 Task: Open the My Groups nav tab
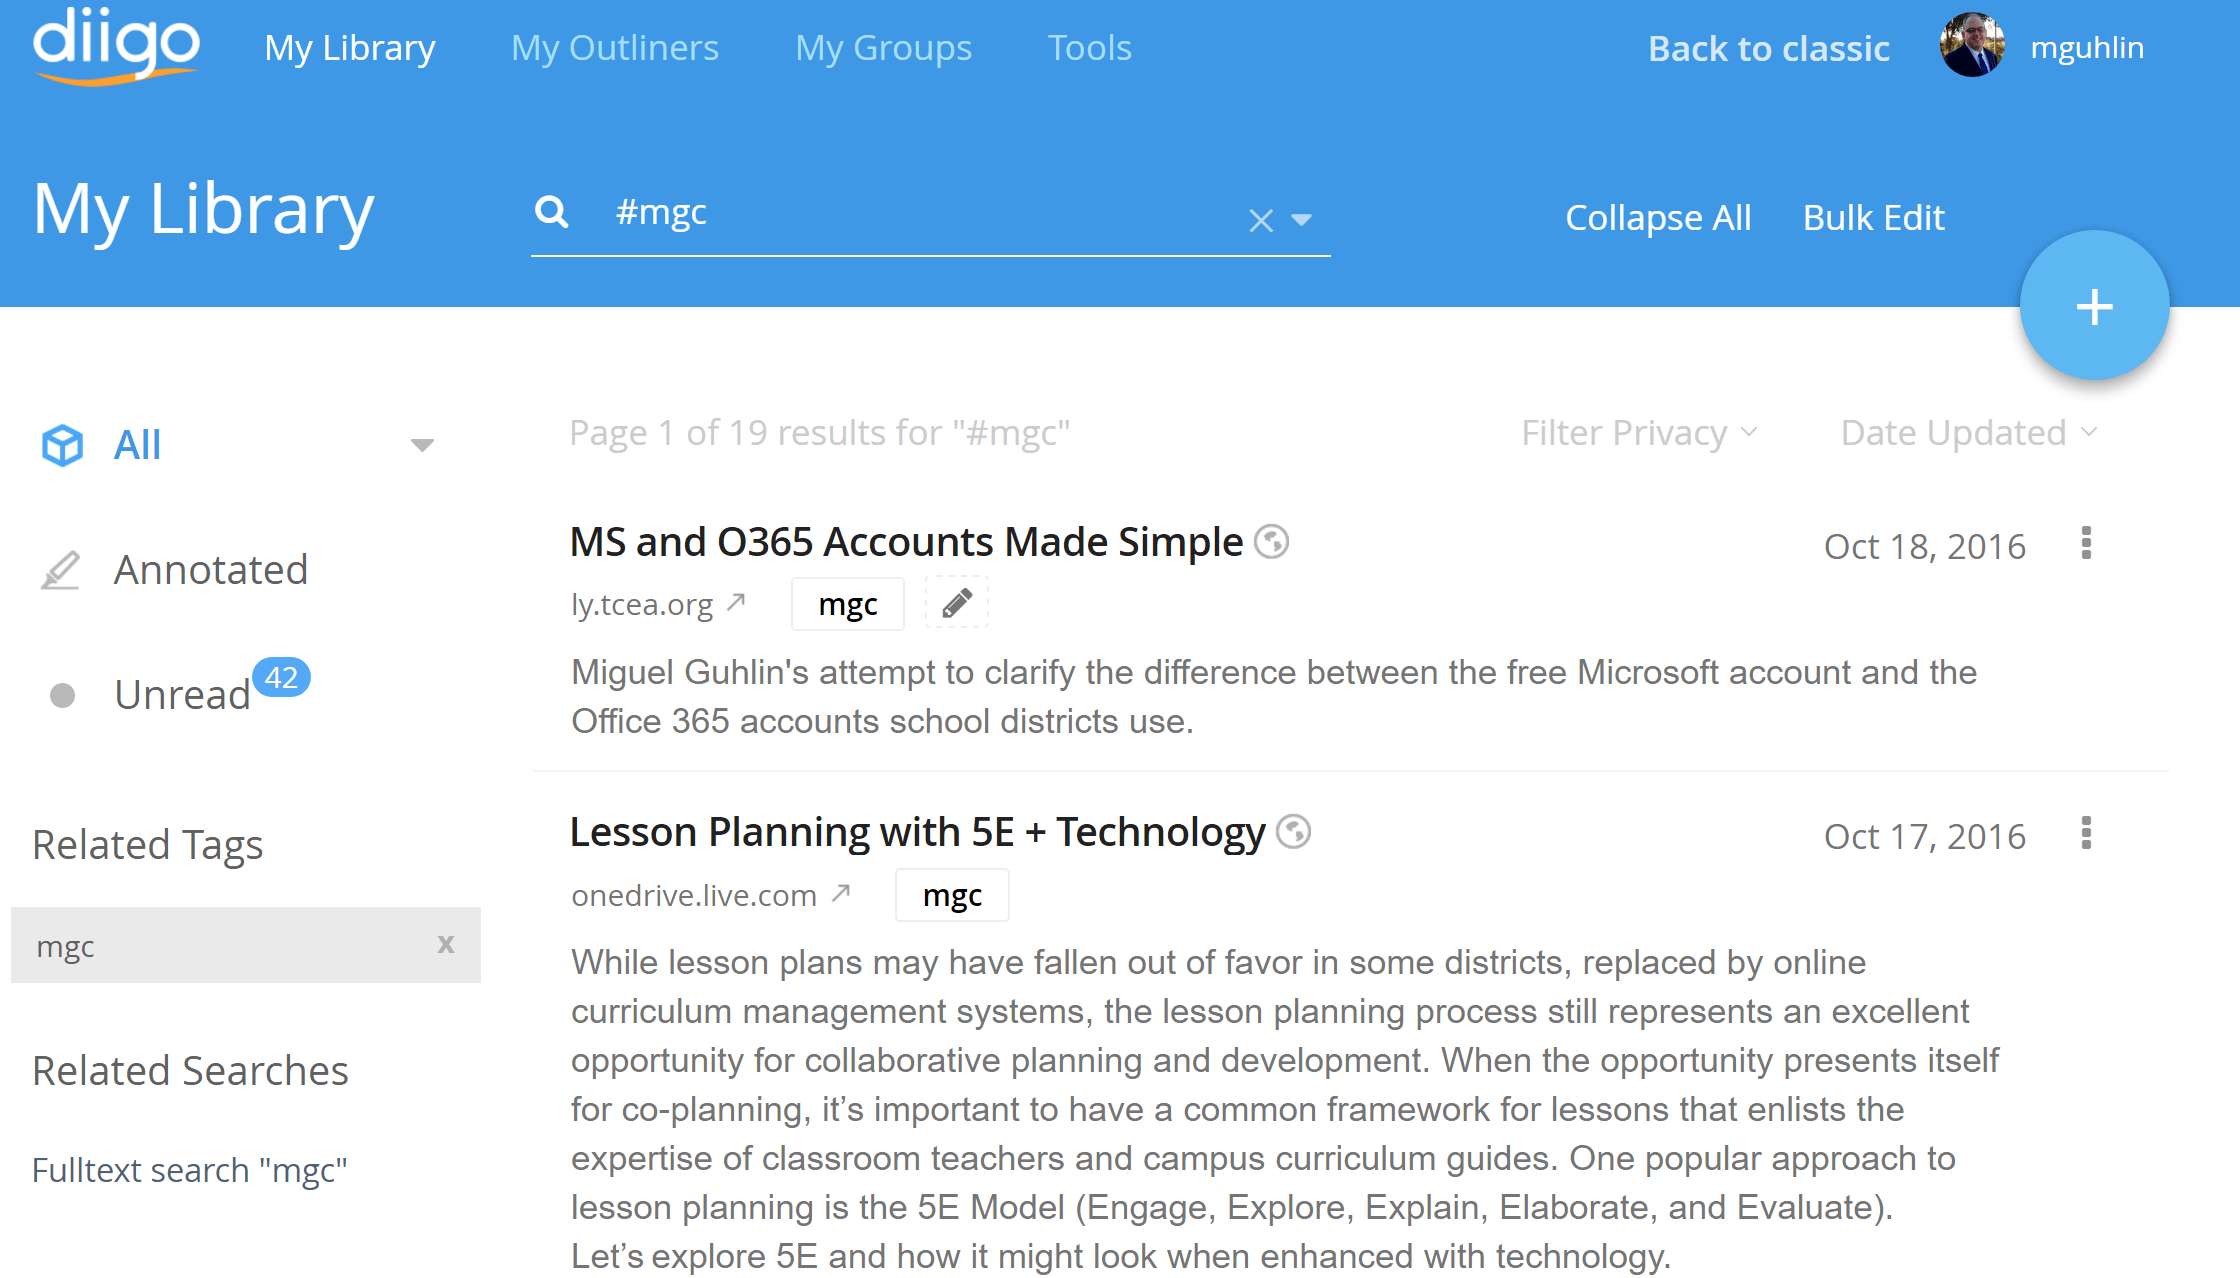(883, 48)
